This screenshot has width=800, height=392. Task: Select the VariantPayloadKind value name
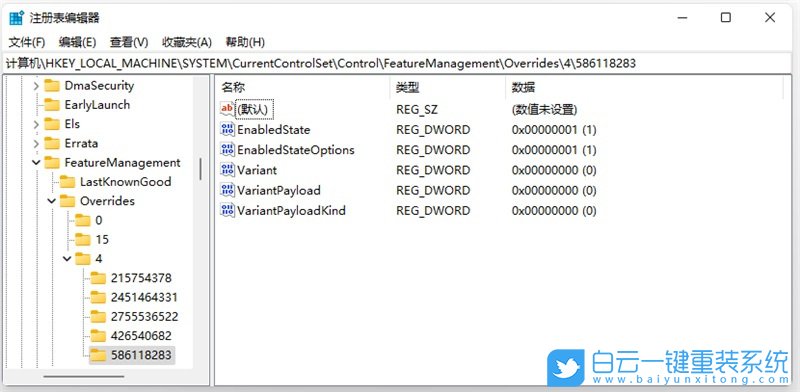click(x=291, y=210)
